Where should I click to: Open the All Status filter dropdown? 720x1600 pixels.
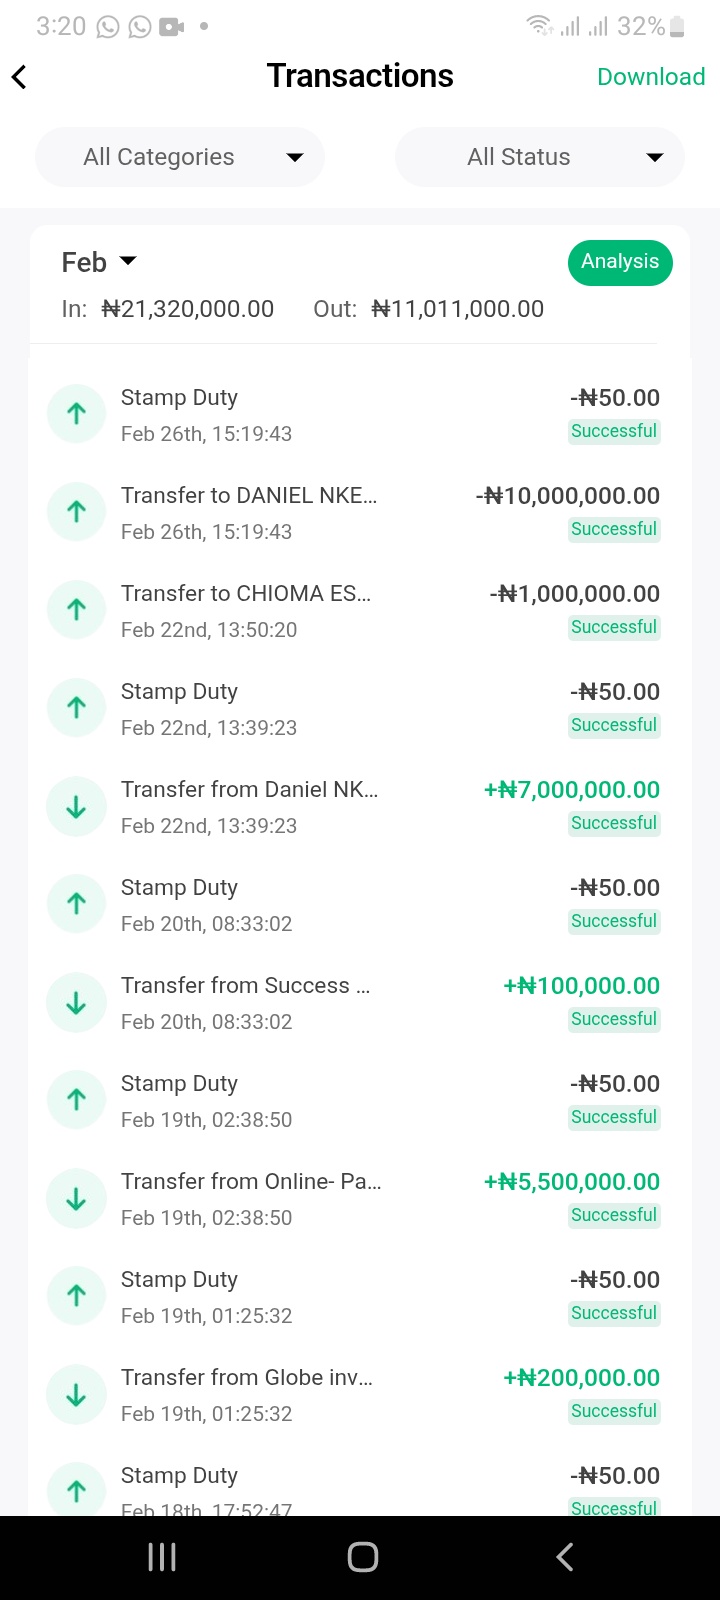[x=540, y=157]
